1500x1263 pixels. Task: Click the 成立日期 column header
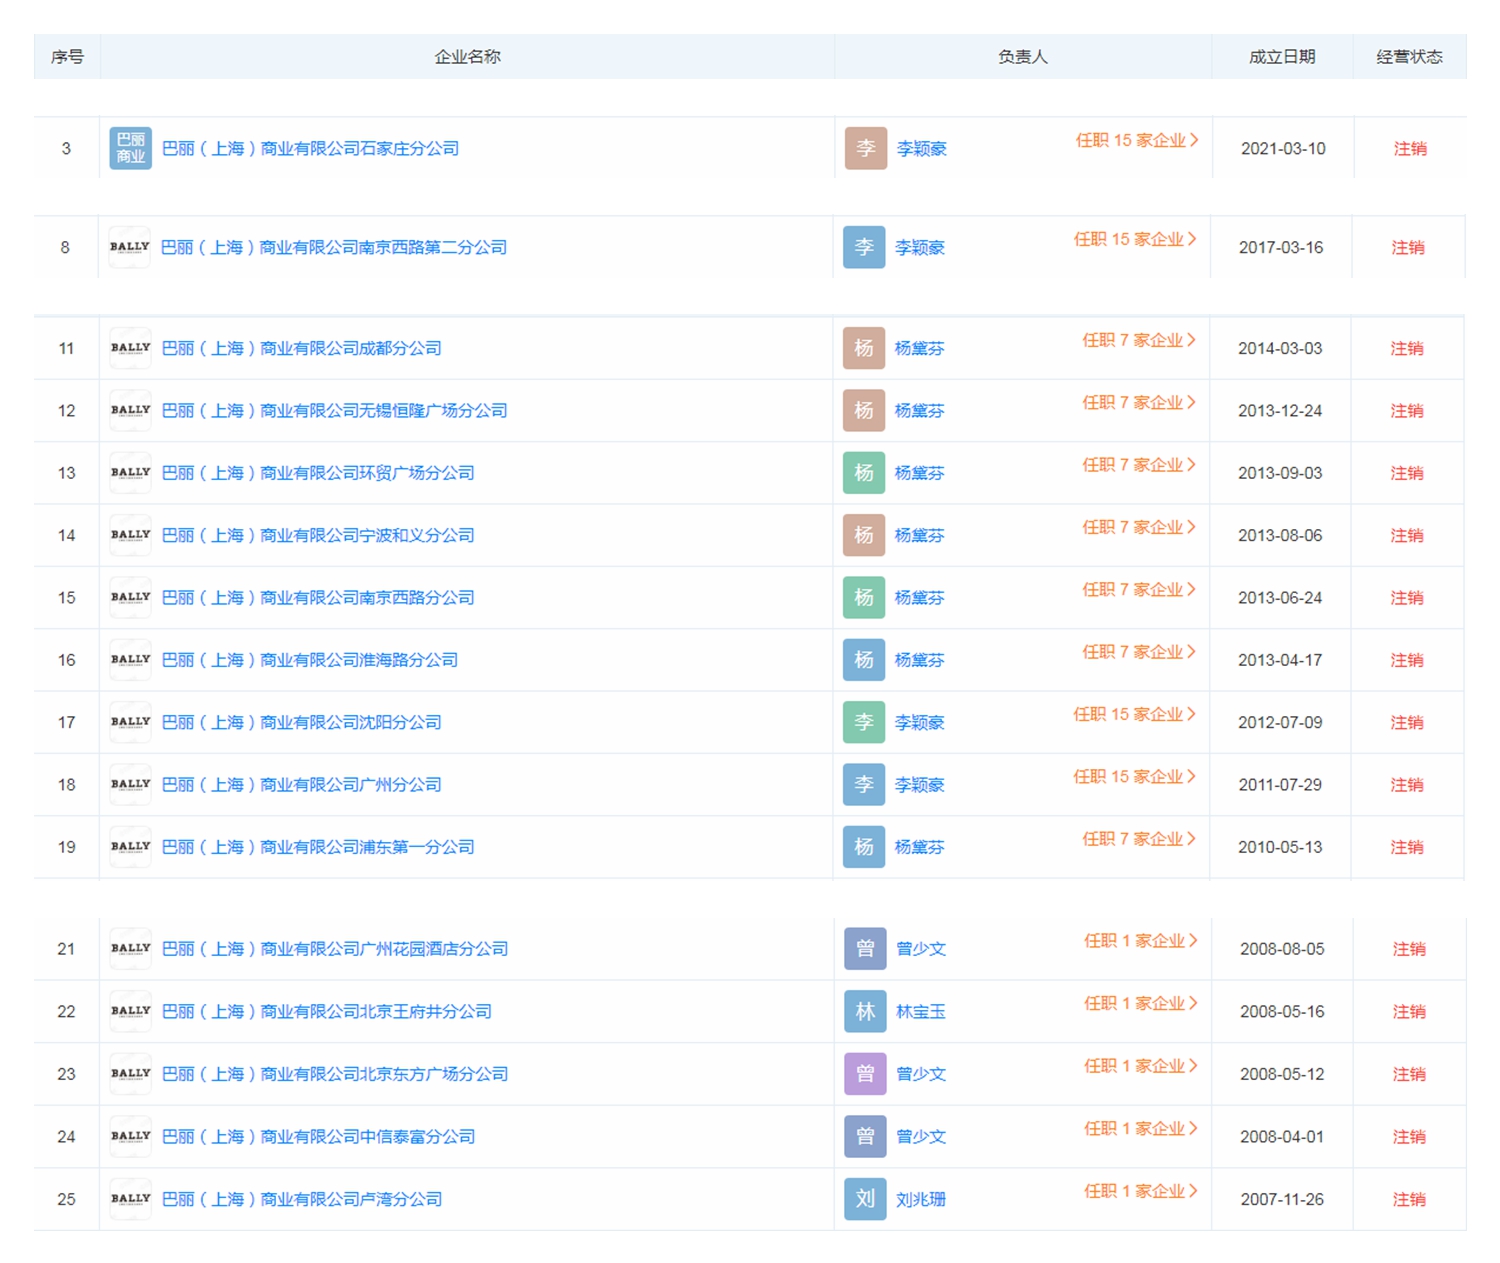coord(1281,57)
